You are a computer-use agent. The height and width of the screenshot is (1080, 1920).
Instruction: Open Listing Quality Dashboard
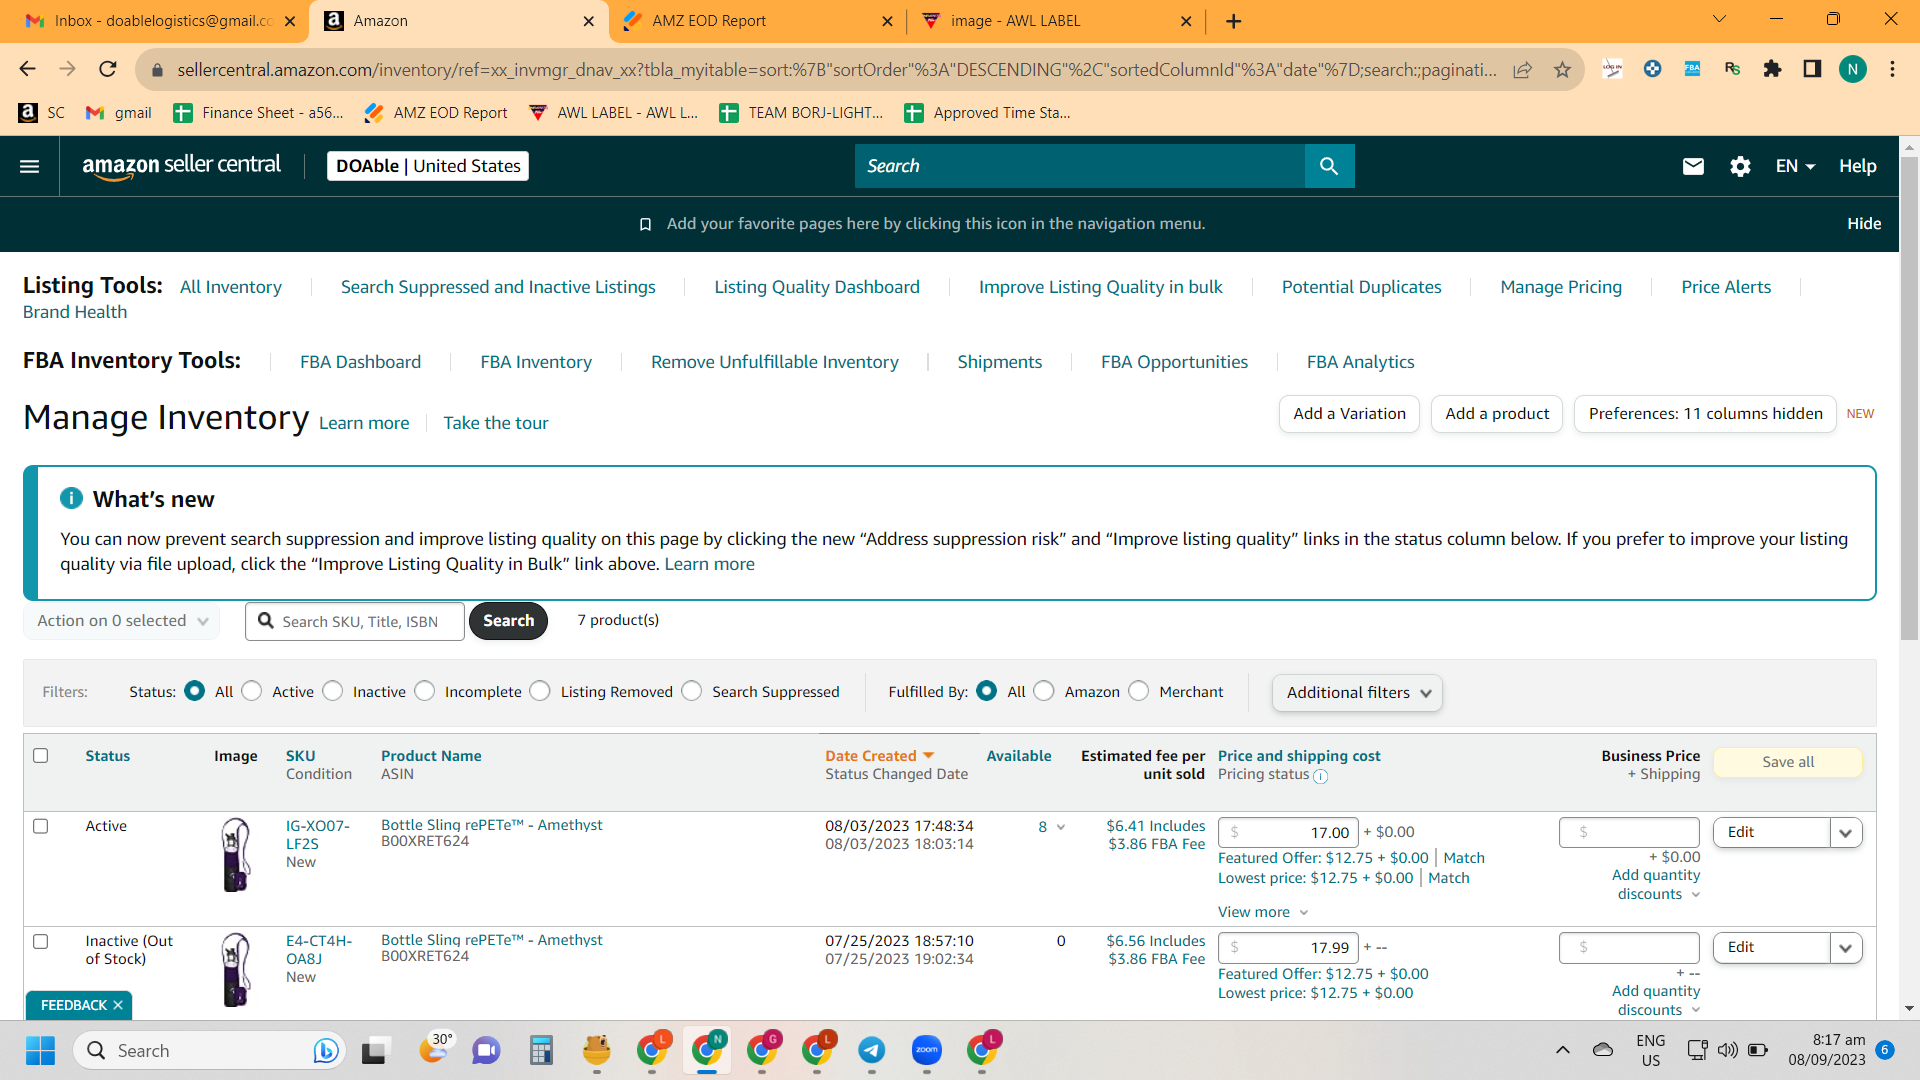click(816, 287)
